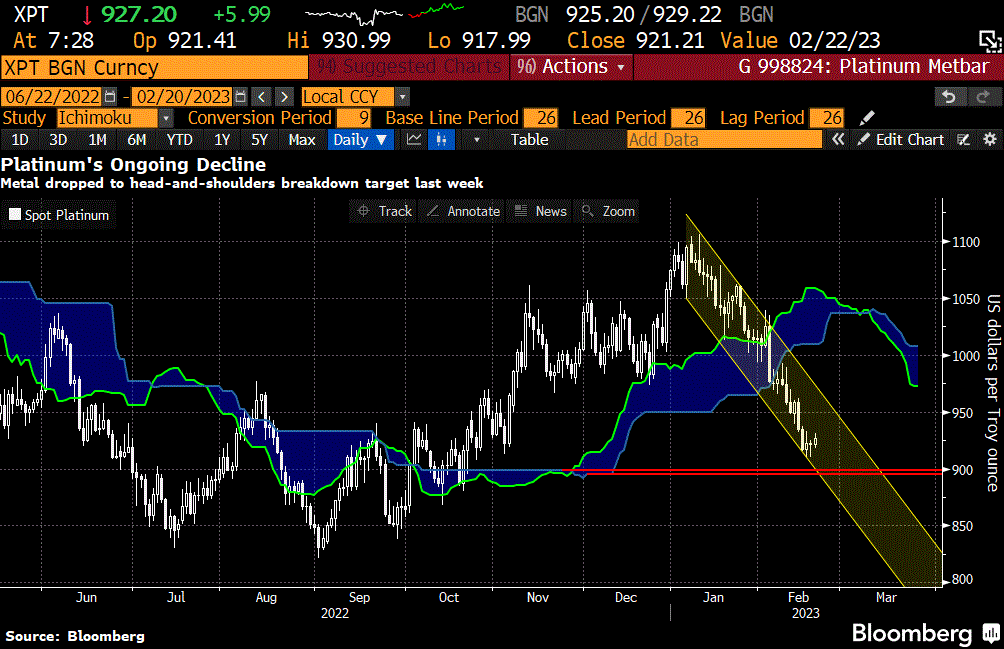Edit the Lead Period value
The width and height of the screenshot is (1004, 649).
[689, 118]
